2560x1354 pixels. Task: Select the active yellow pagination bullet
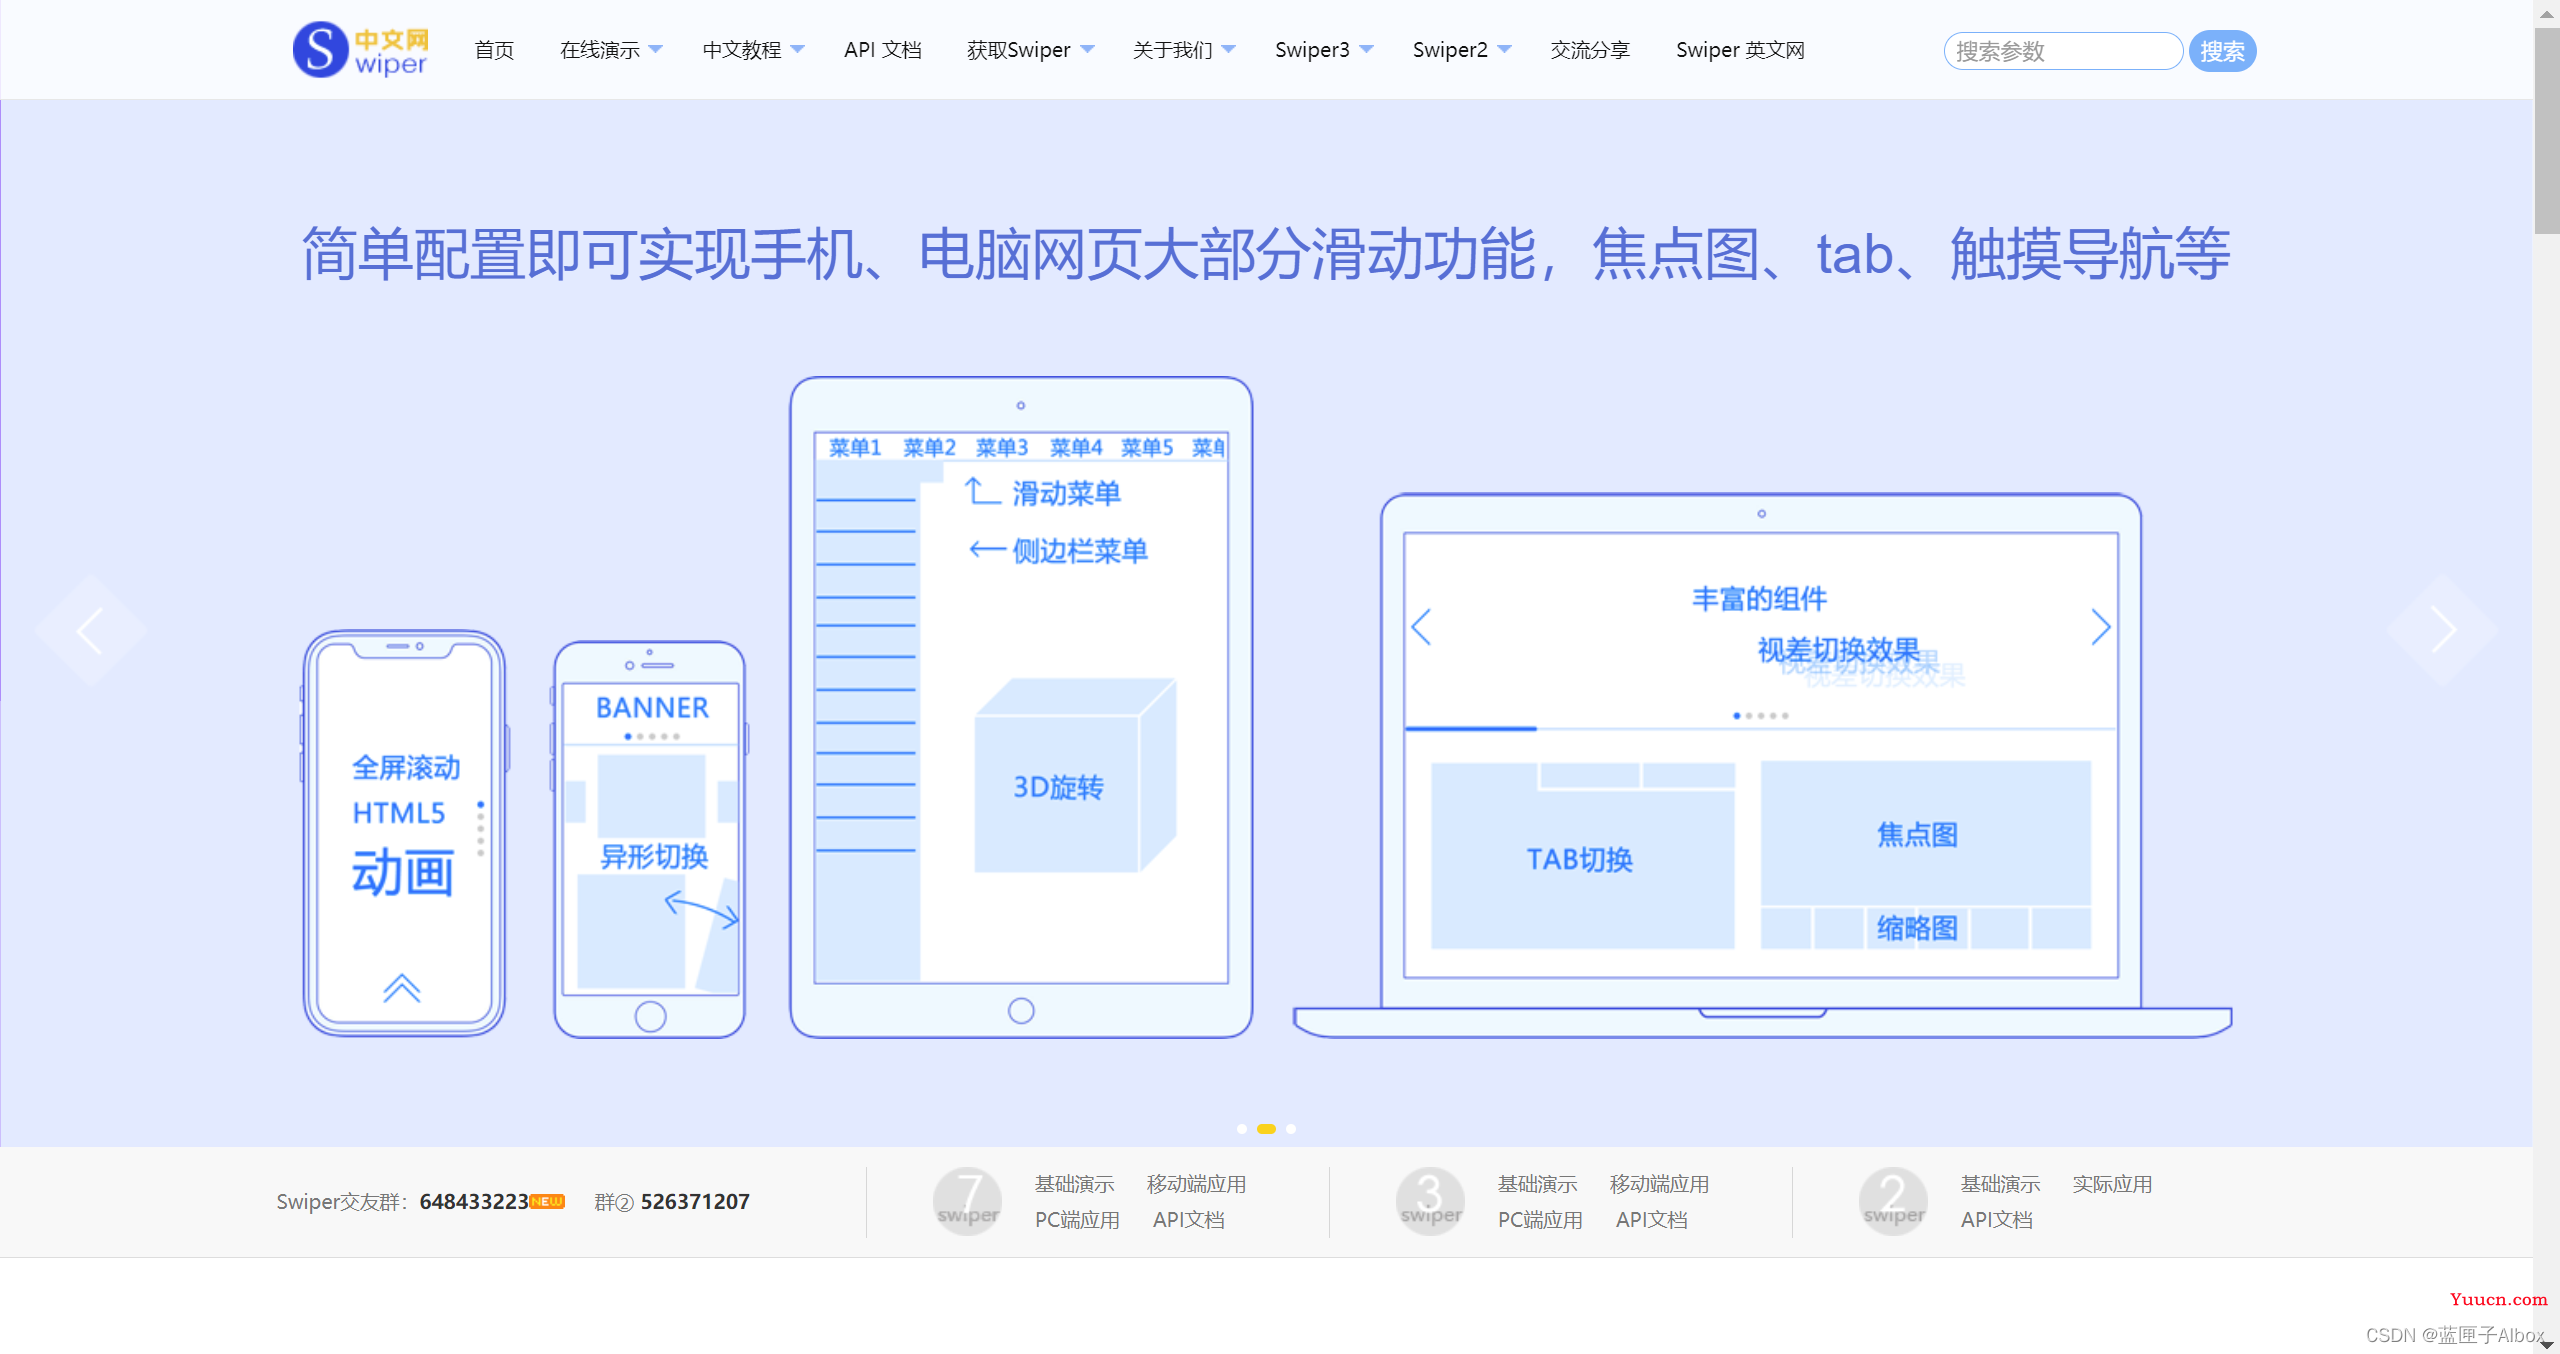[x=1266, y=1129]
